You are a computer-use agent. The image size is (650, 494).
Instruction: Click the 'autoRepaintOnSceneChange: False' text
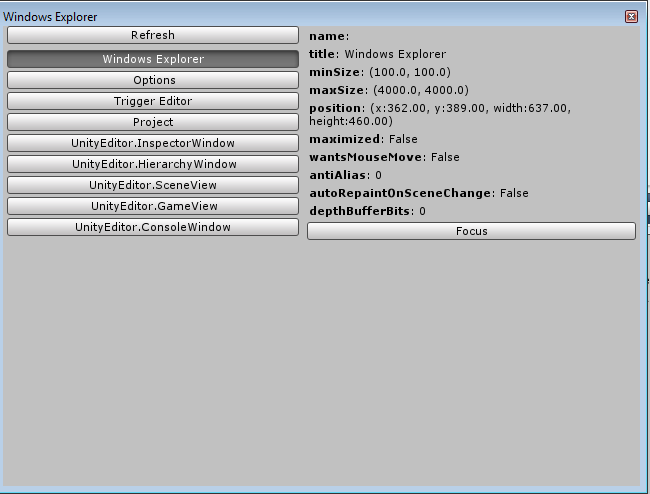click(419, 193)
